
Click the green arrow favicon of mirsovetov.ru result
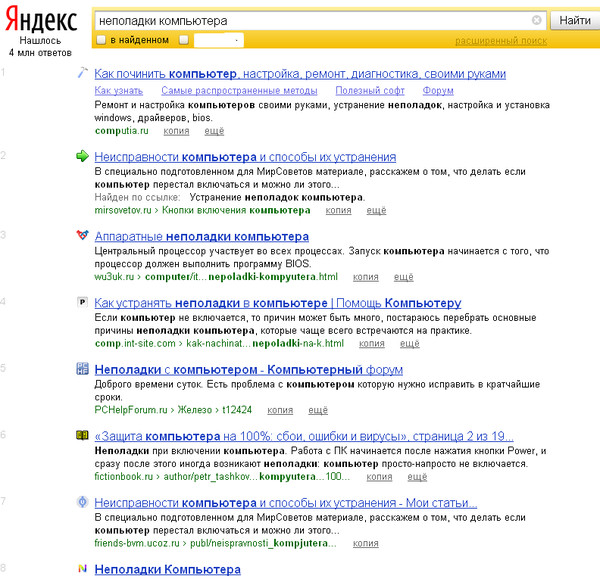pyautogui.click(x=82, y=156)
